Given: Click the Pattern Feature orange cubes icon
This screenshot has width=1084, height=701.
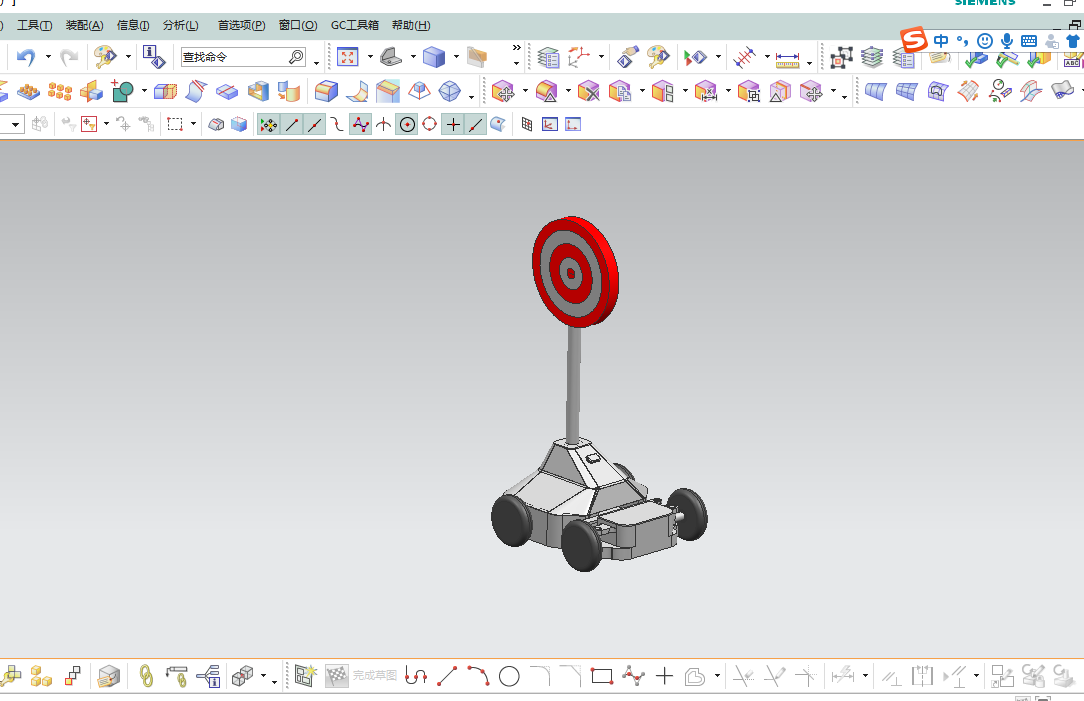Looking at the screenshot, I should [59, 91].
